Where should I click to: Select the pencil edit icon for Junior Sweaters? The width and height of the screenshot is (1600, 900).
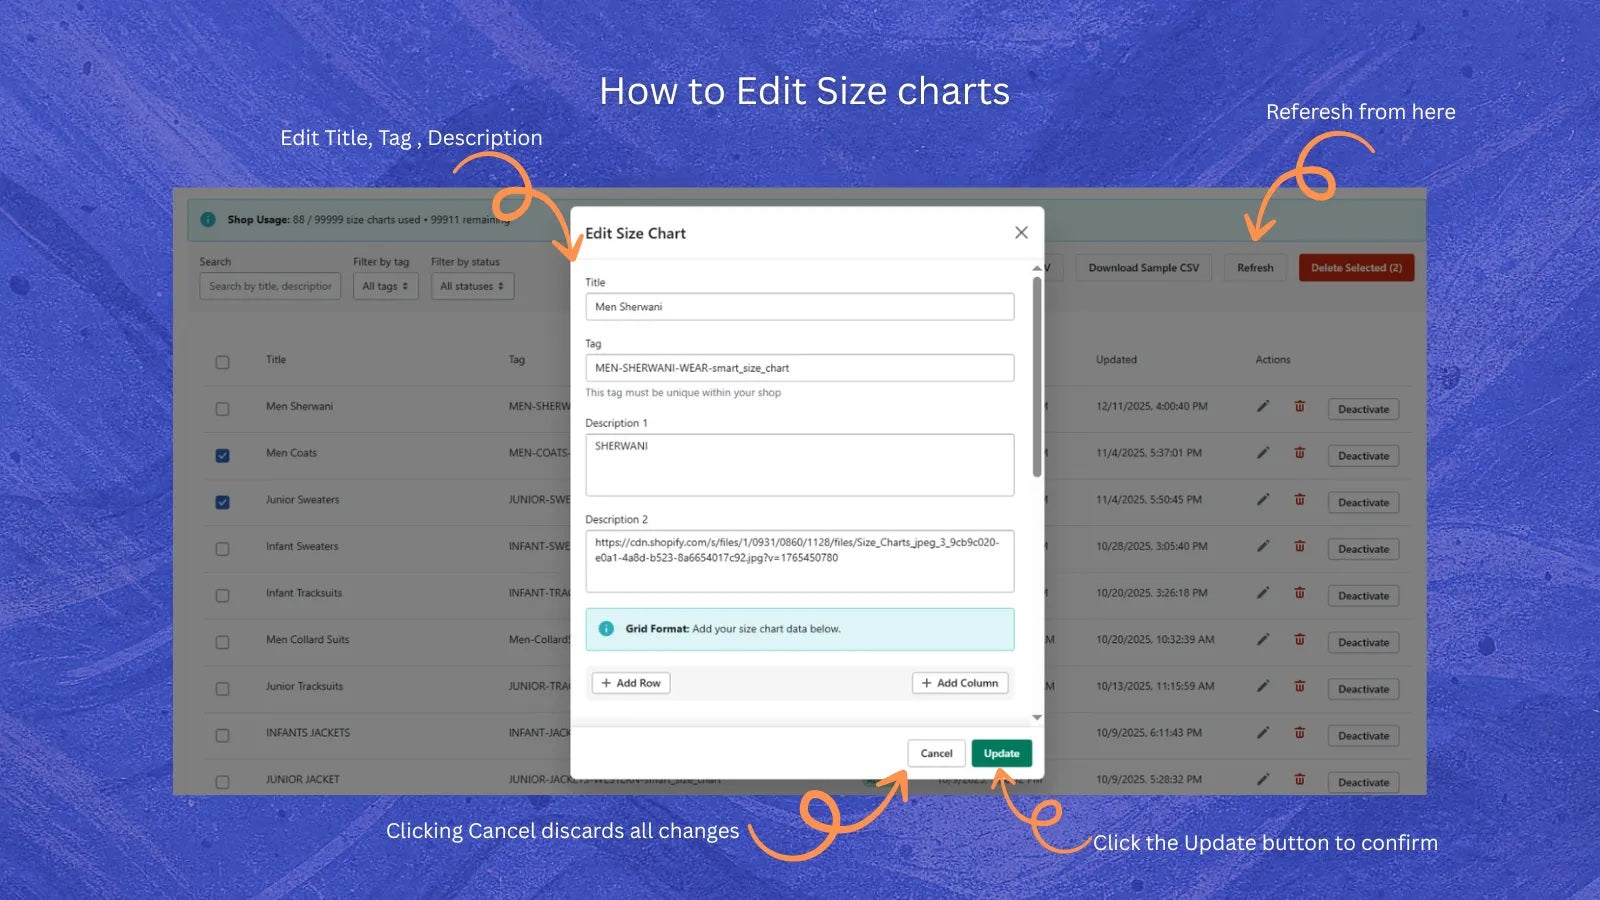(x=1262, y=499)
